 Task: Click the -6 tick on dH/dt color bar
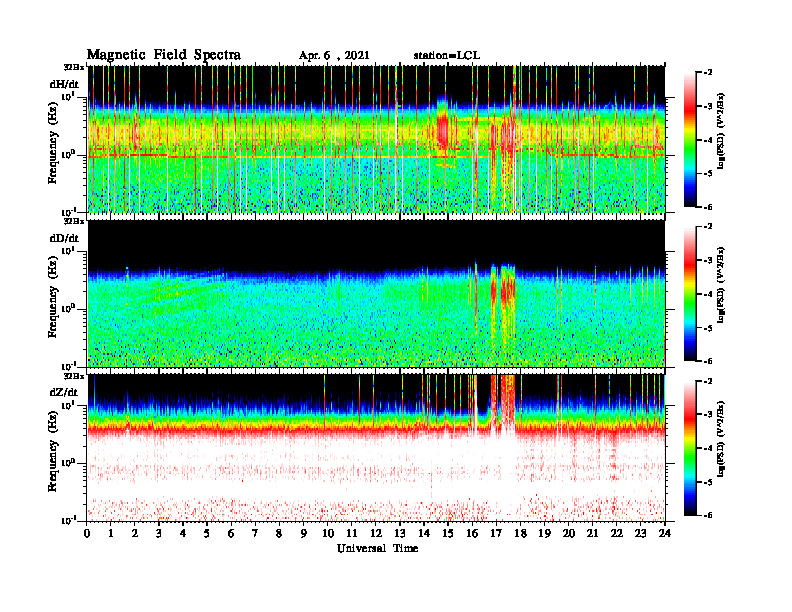pos(709,207)
